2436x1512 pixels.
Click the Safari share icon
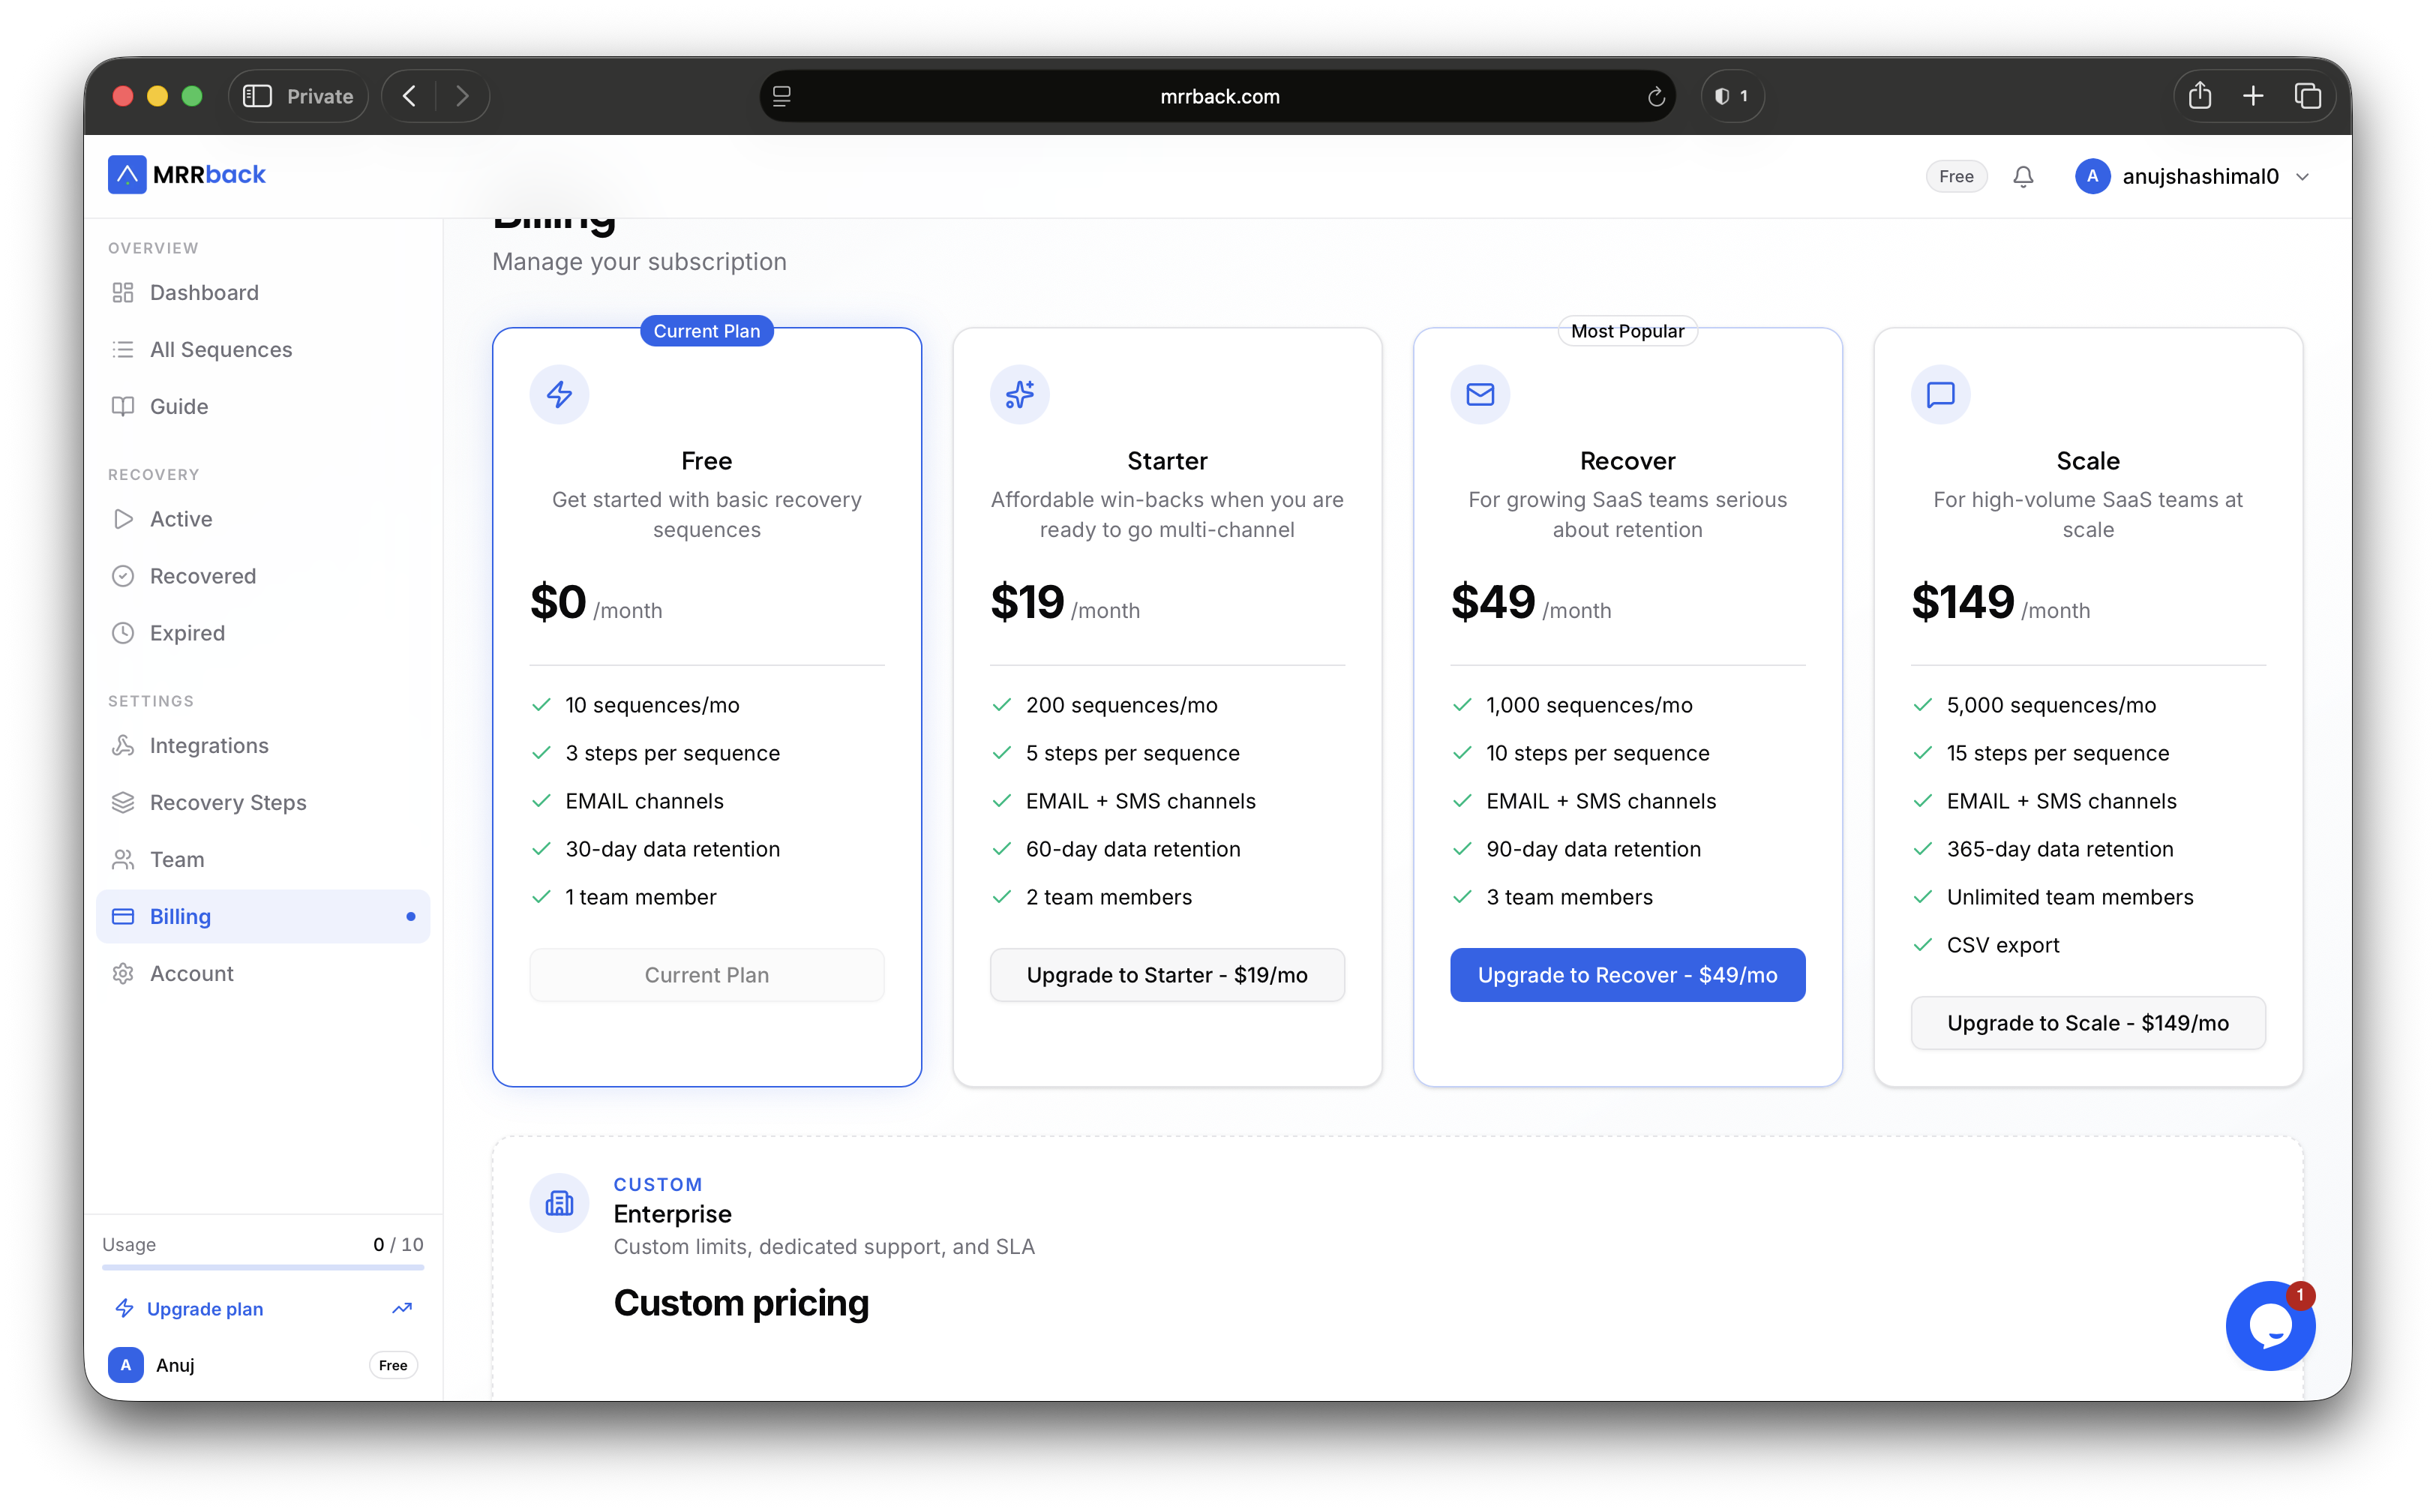pyautogui.click(x=2199, y=96)
